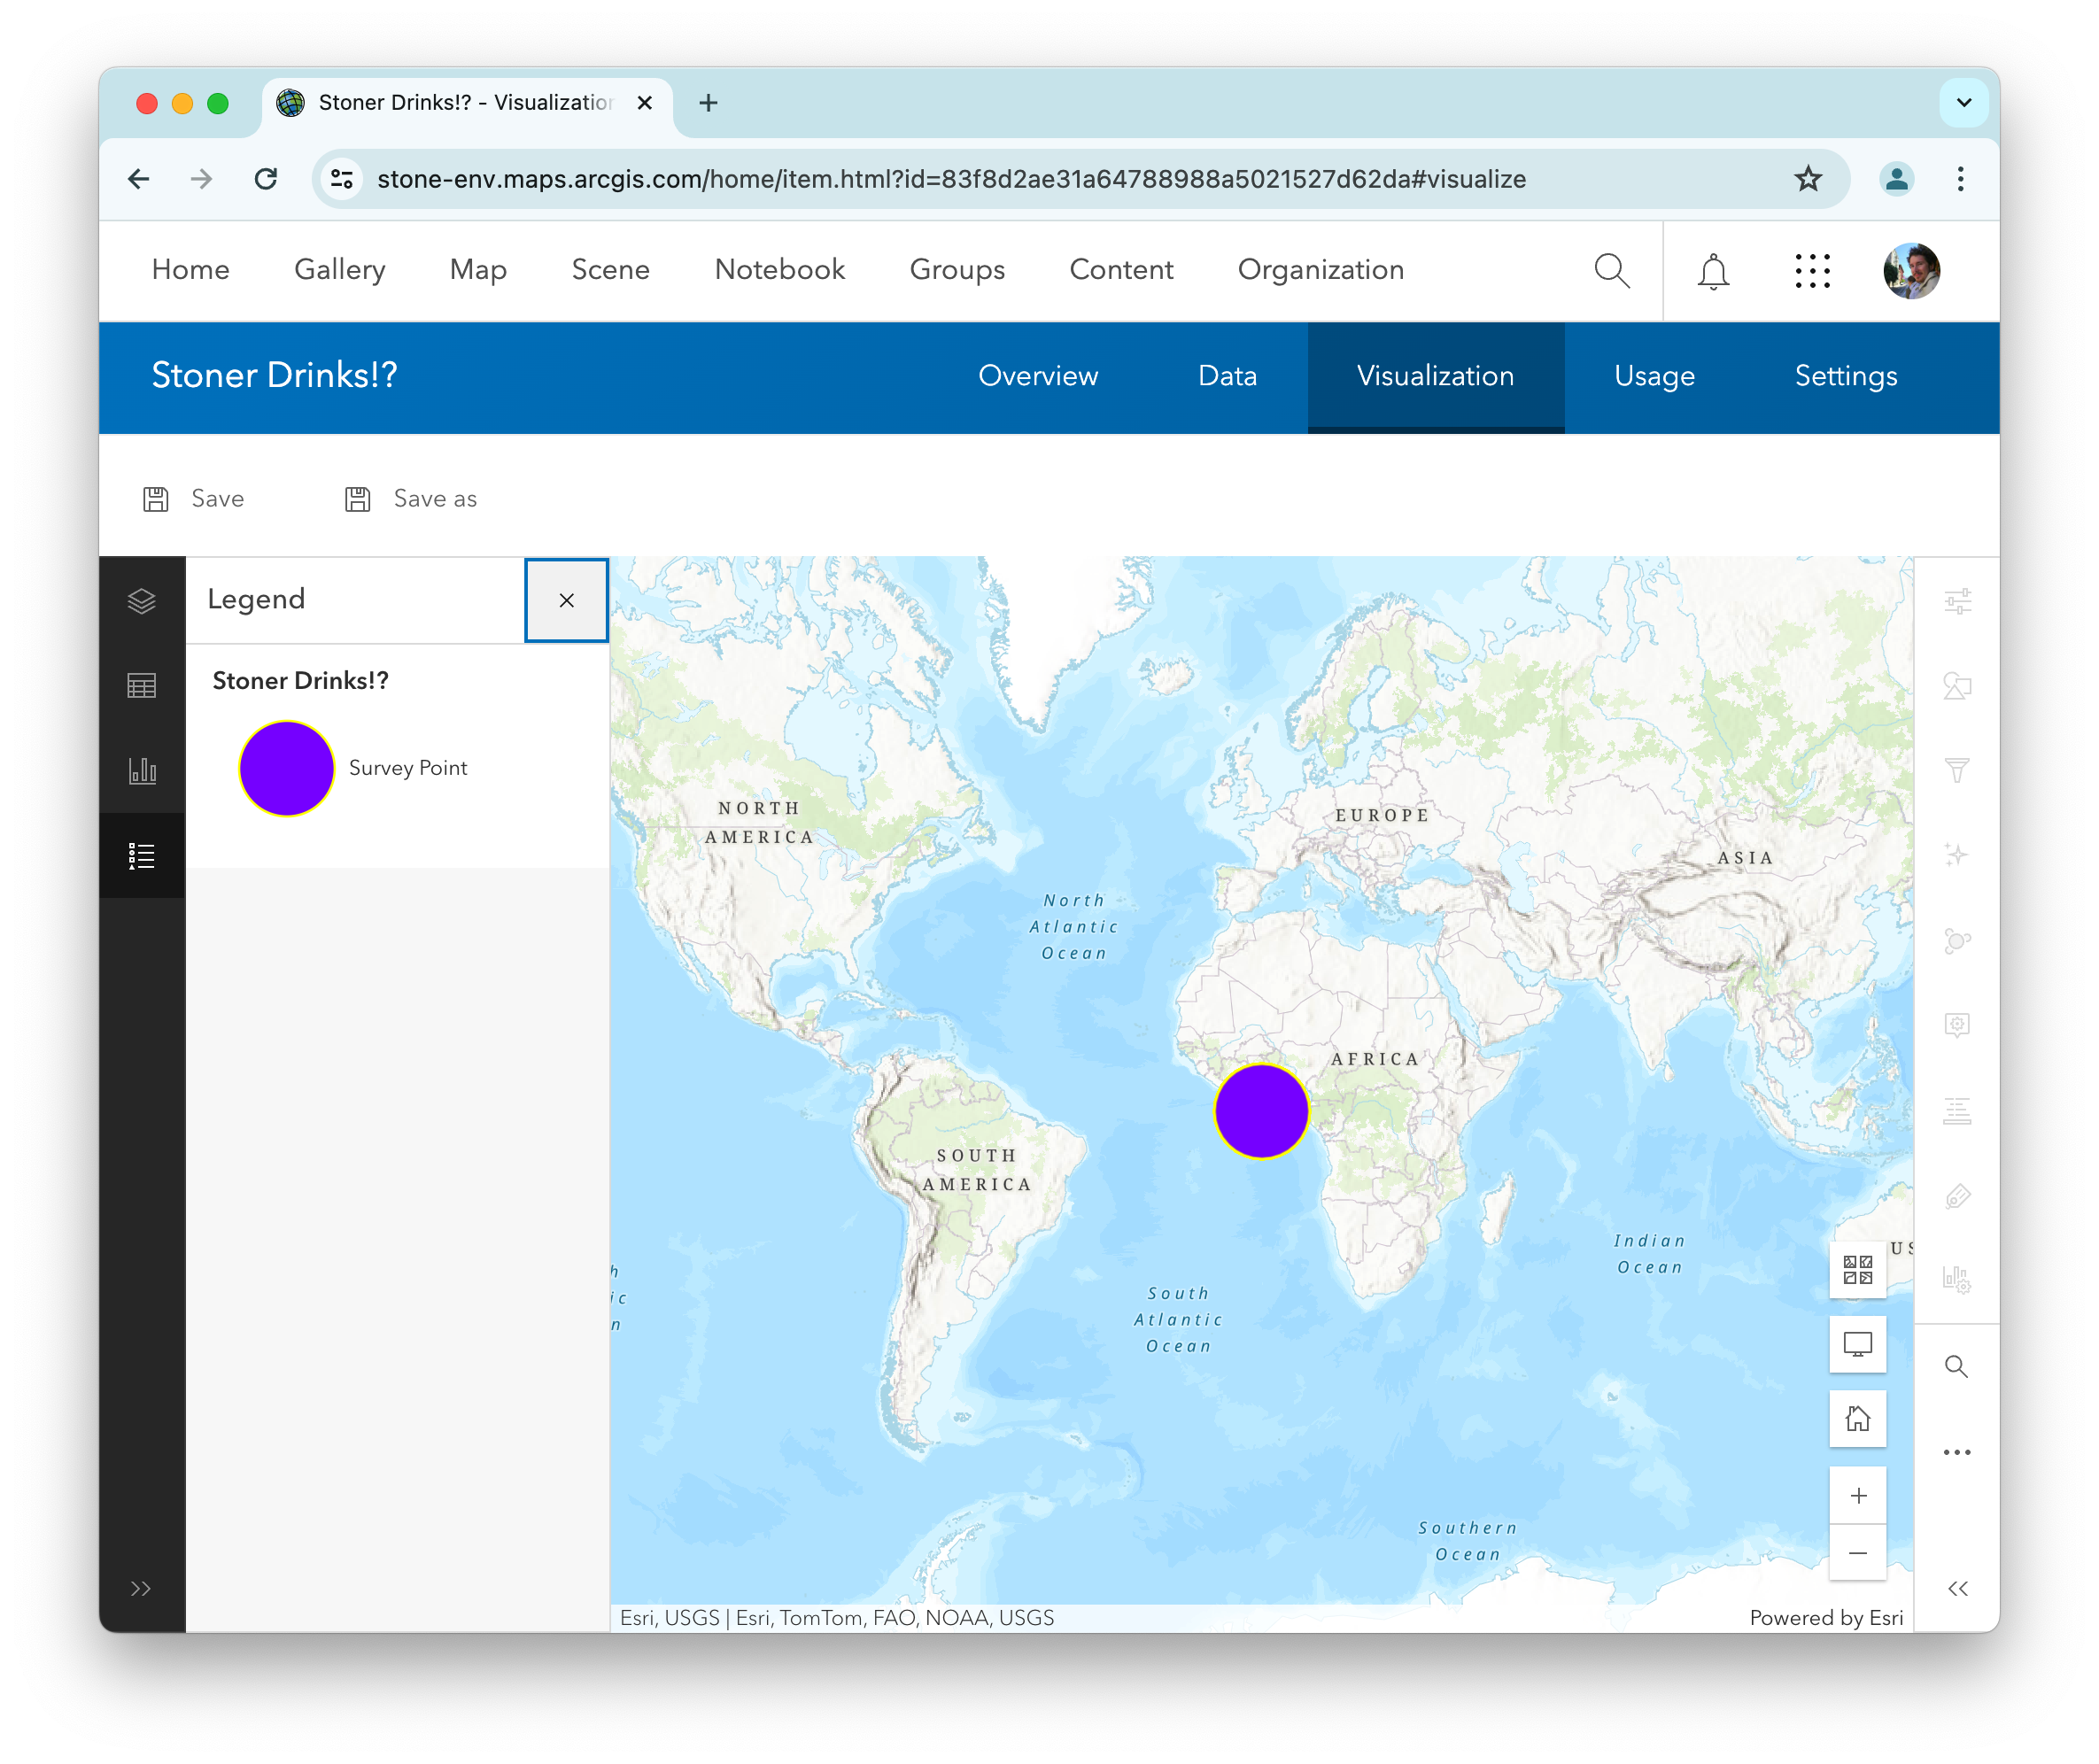Open the app launcher grid icon

1812,271
